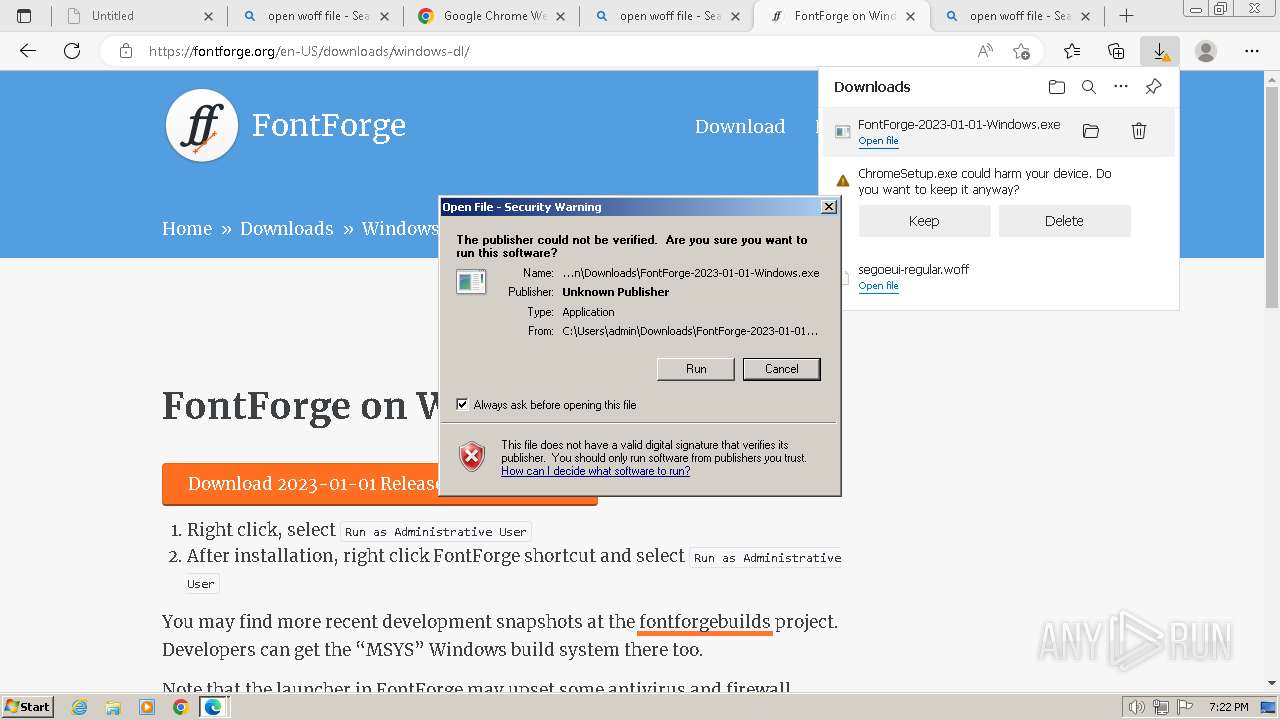Screen dimensions: 1280x720
Task: Close the FontForge on Windows tab
Action: pos(911,16)
